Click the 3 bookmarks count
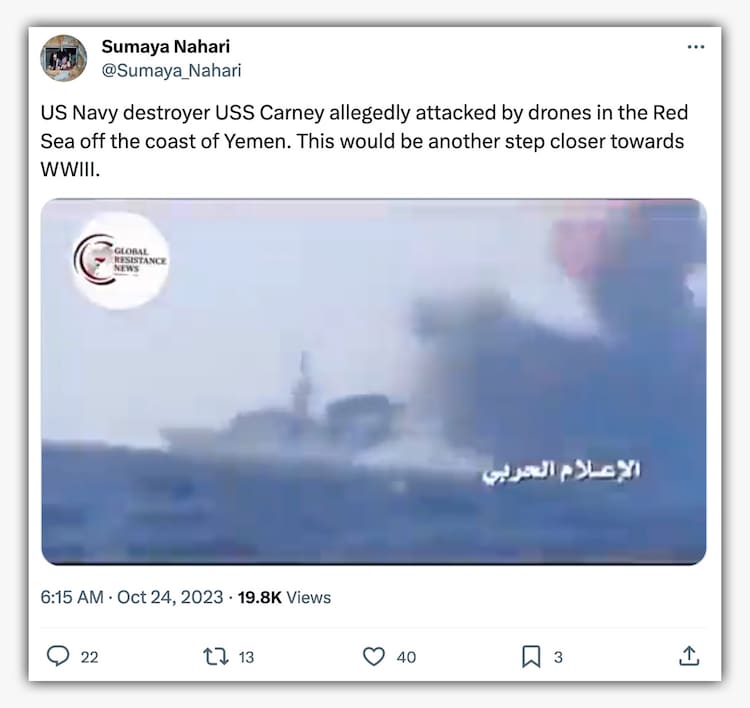This screenshot has width=750, height=708. tap(558, 657)
